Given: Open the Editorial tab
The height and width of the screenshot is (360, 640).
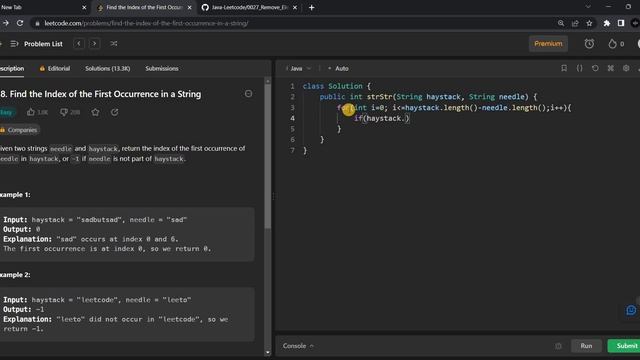Looking at the screenshot, I should (x=55, y=69).
